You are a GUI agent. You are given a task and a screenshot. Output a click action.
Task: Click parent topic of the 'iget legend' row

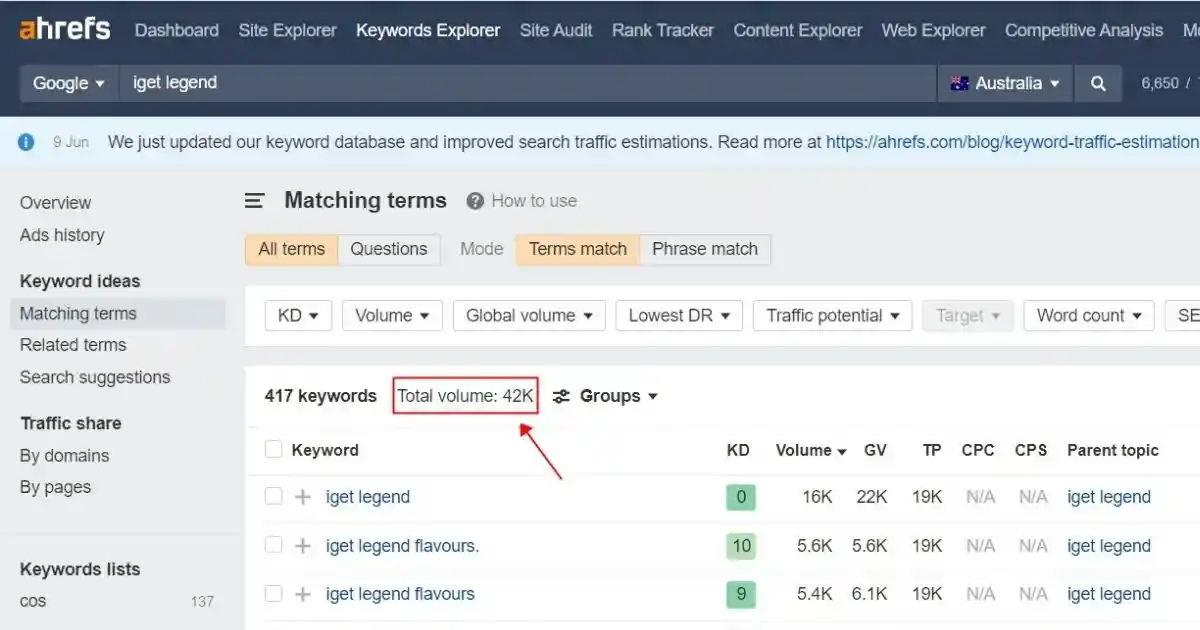coord(1109,497)
